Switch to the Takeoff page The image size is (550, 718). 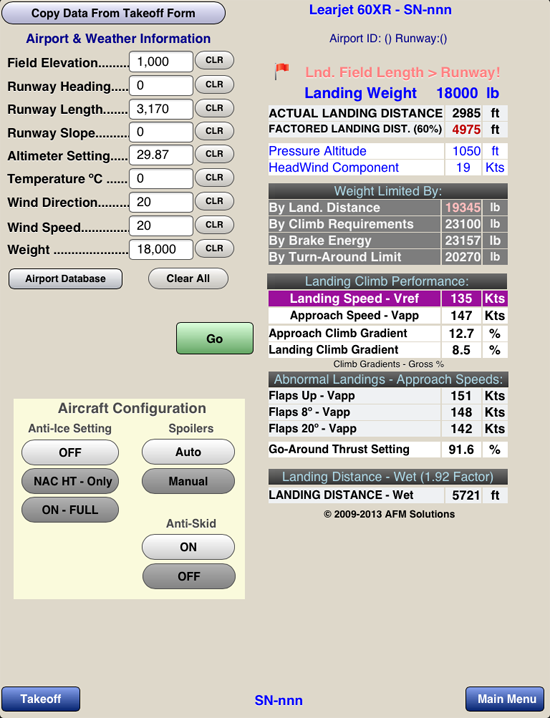(41, 699)
